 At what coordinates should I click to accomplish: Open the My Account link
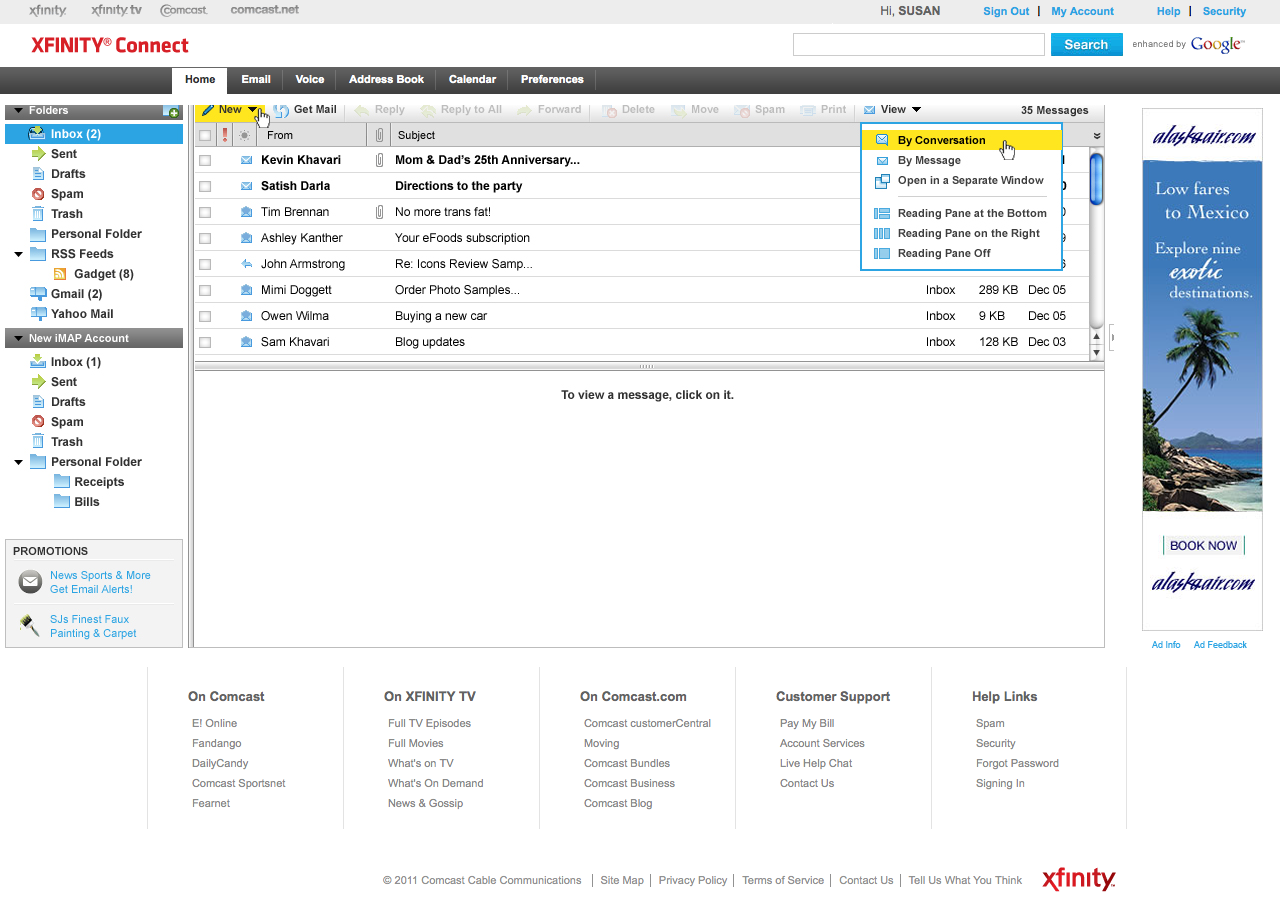[x=1082, y=12]
